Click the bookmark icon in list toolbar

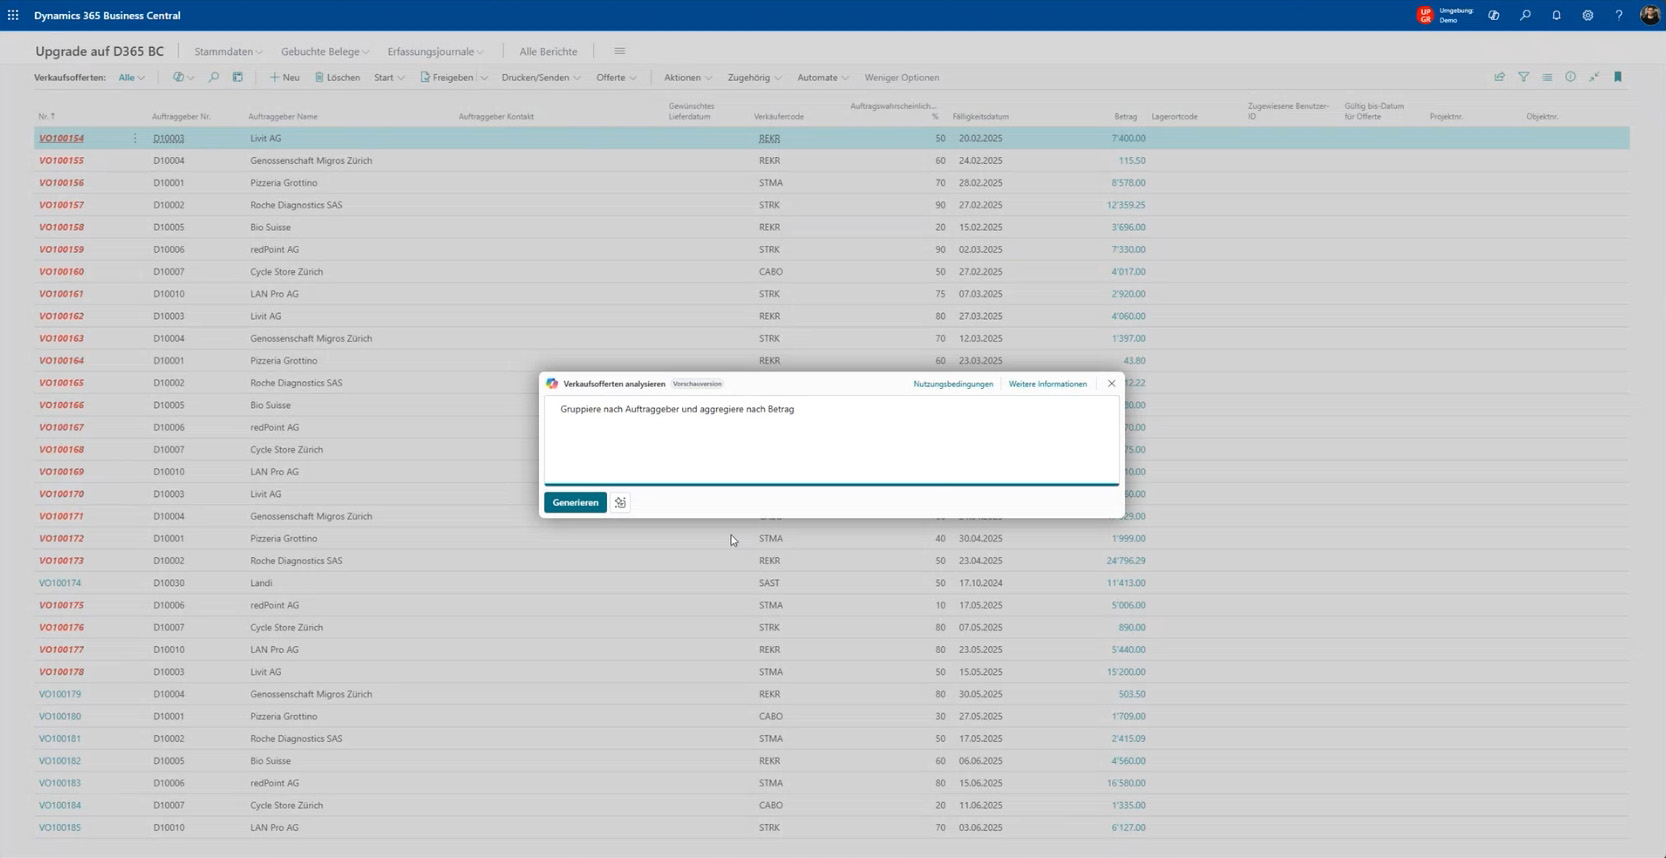[x=1618, y=77]
